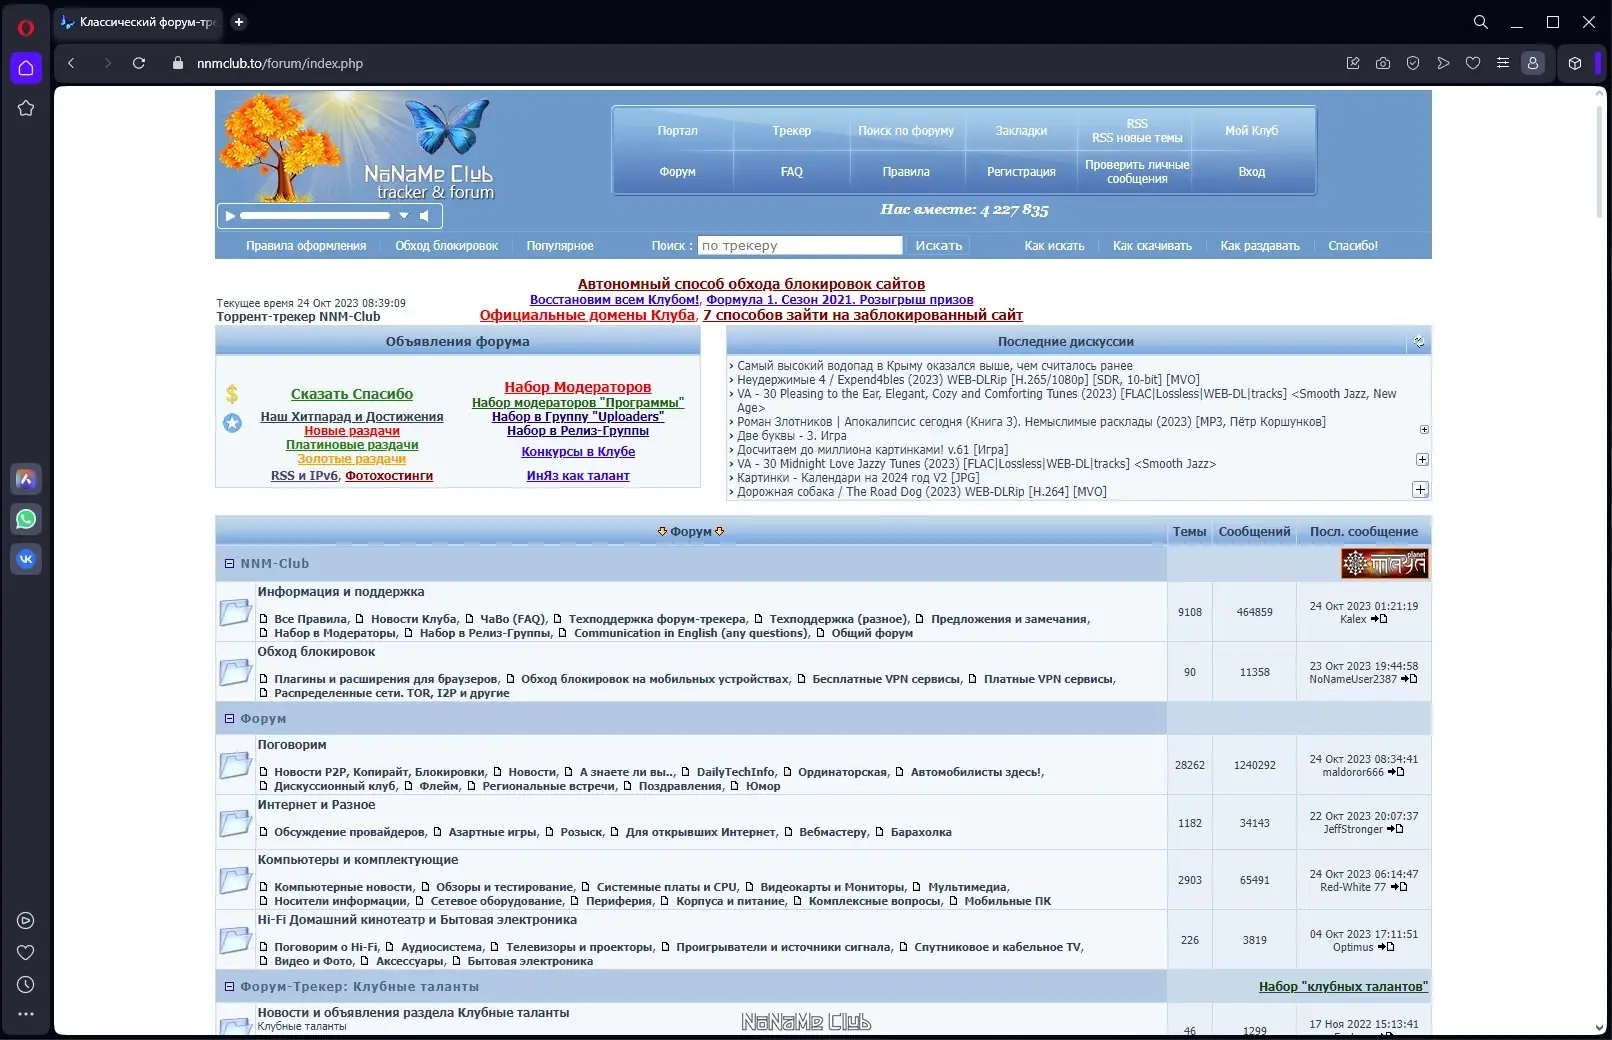This screenshot has width=1612, height=1040.
Task: Collapse the Форум category
Action: tap(229, 719)
